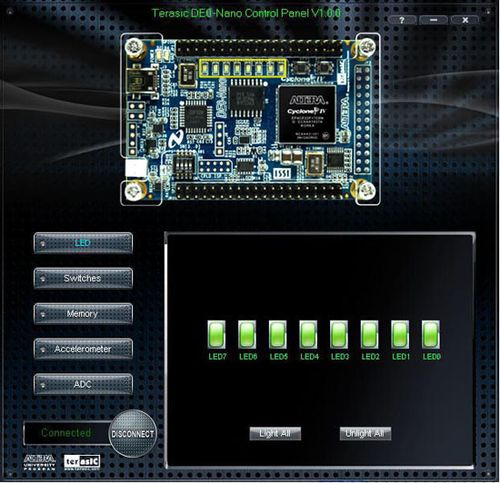Select the Accelerometer section
This screenshot has width=500, height=483.
[83, 349]
